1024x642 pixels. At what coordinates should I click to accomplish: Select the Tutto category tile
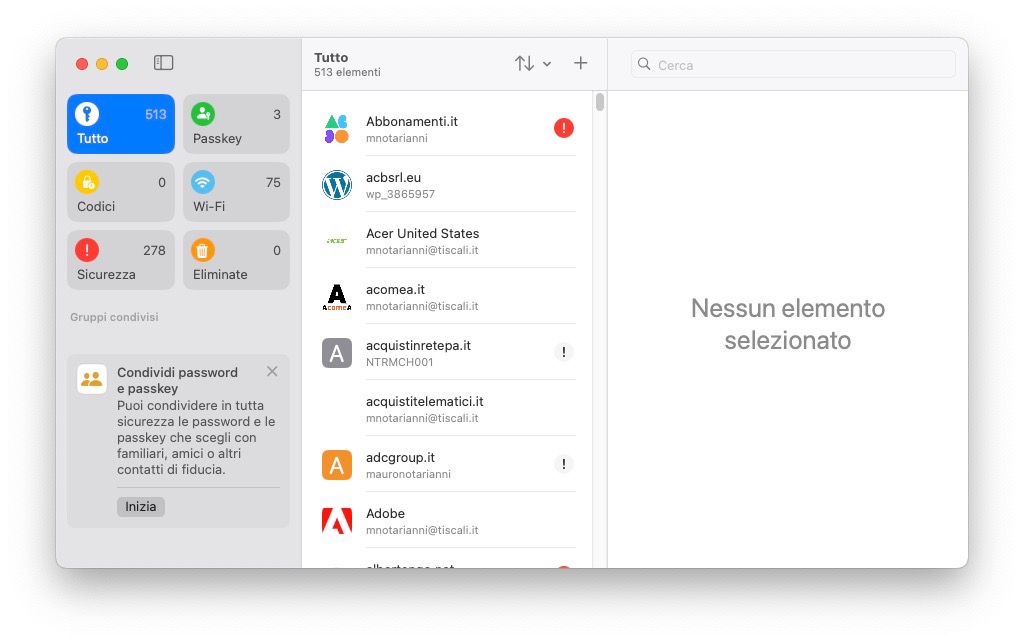[x=121, y=124]
